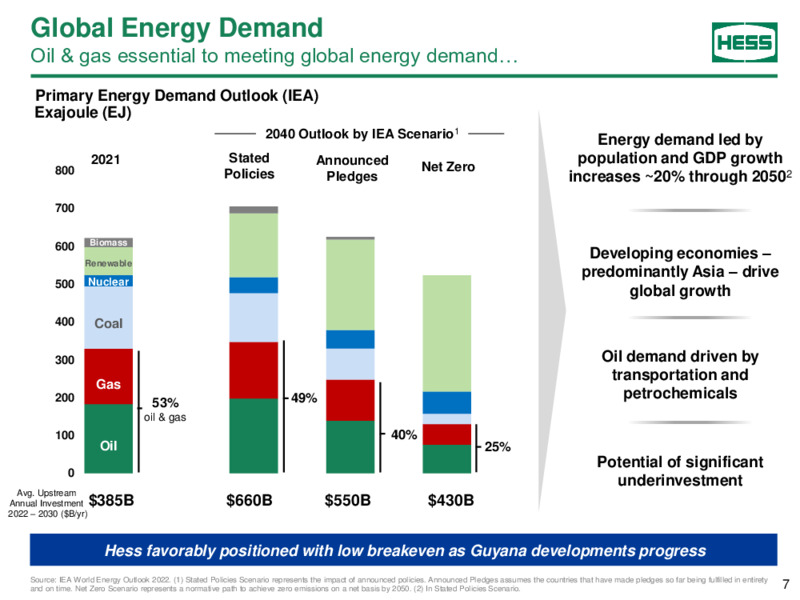Click the Biomass segment in the 2021 bar
800x600 pixels.
(109, 242)
